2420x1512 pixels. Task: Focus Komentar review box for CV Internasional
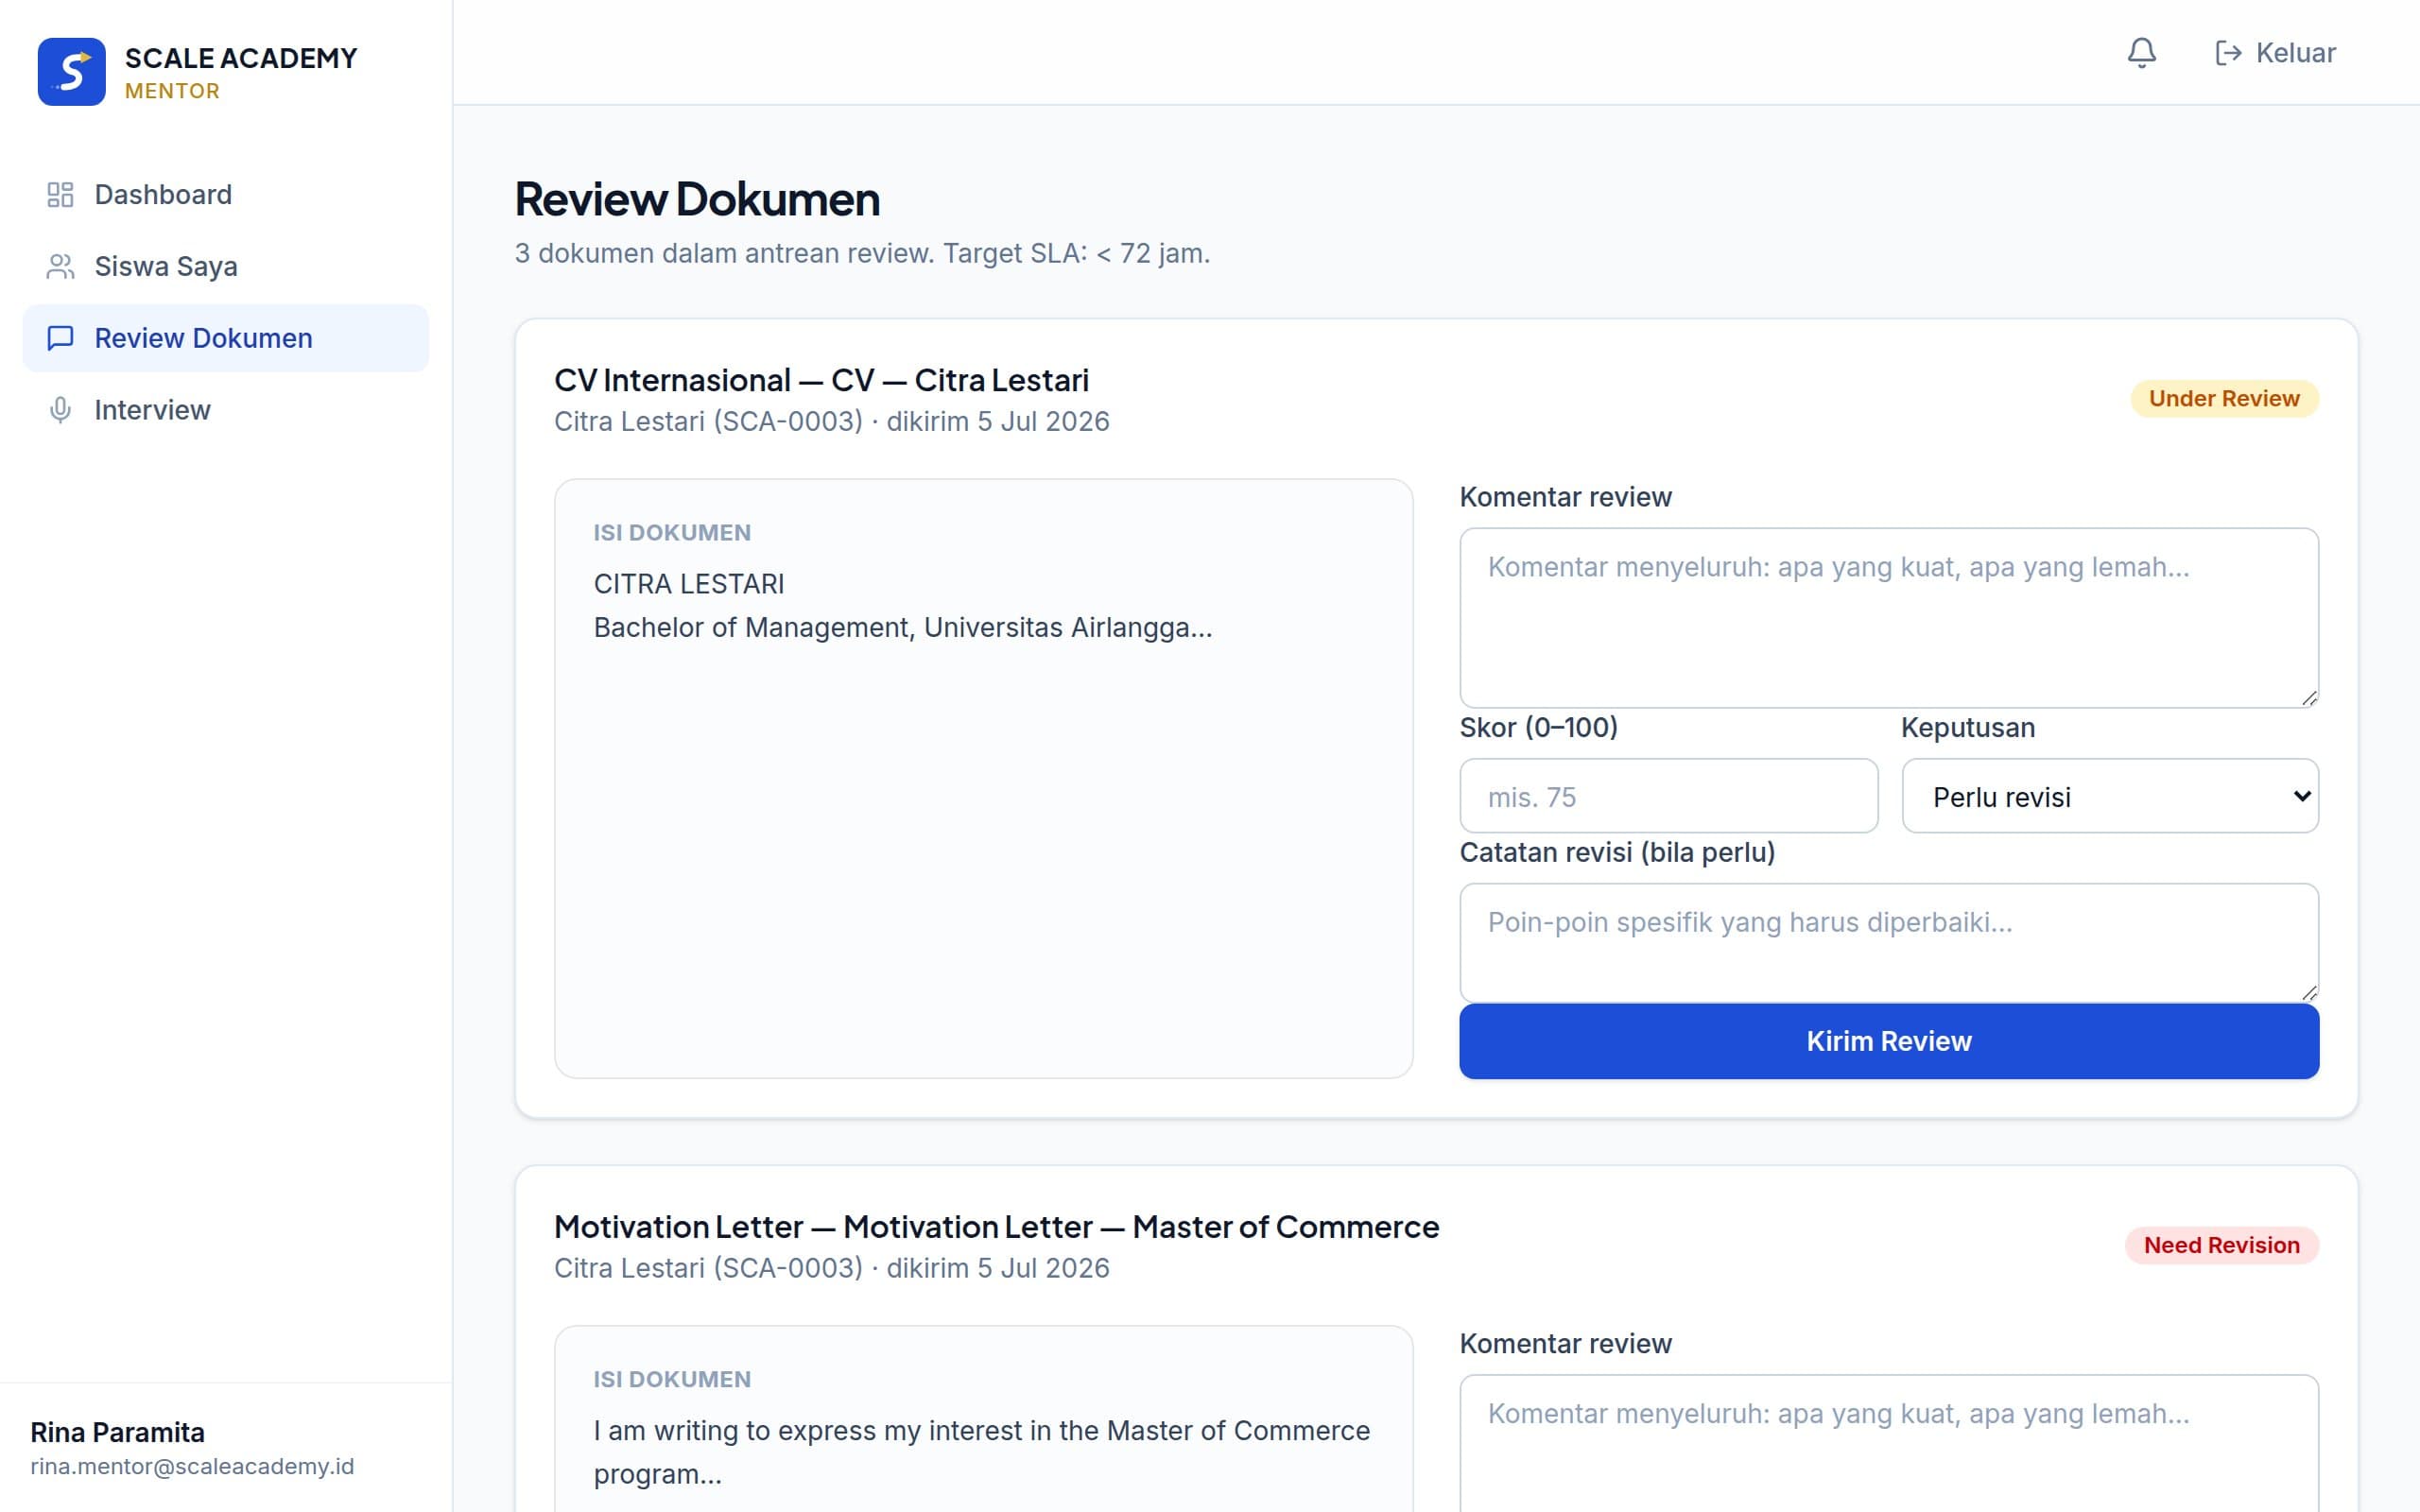(1888, 617)
